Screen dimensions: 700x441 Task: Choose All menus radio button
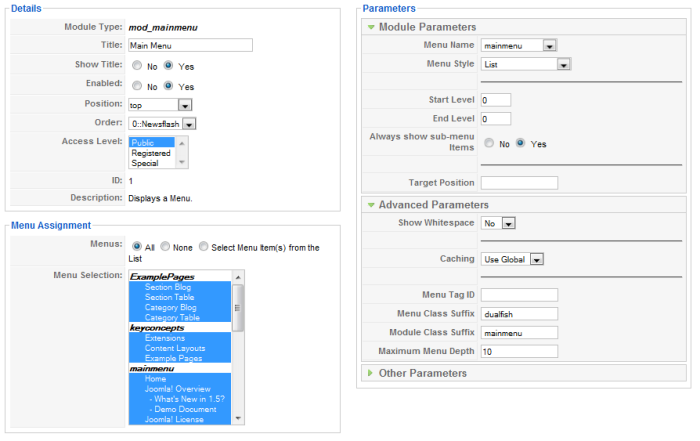tap(137, 246)
